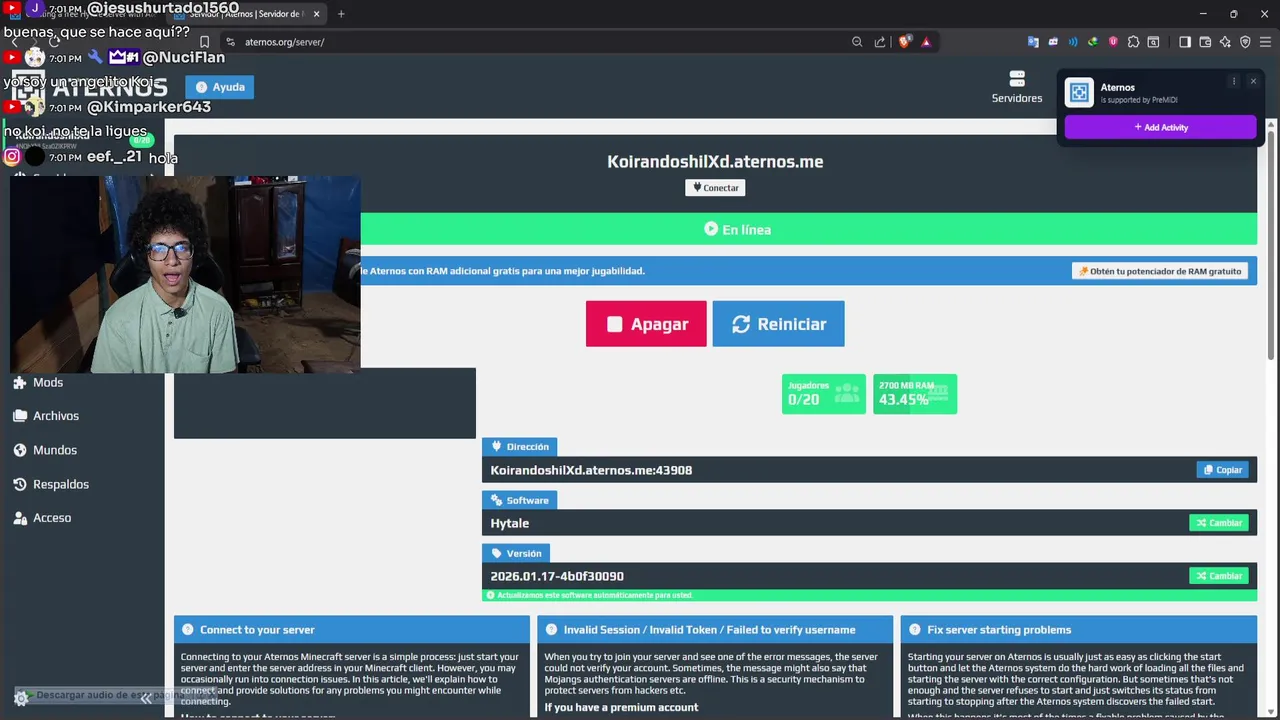Click Obtén tu potenciador de RAM gratuito
Screen dimensions: 1280x720
point(1160,271)
